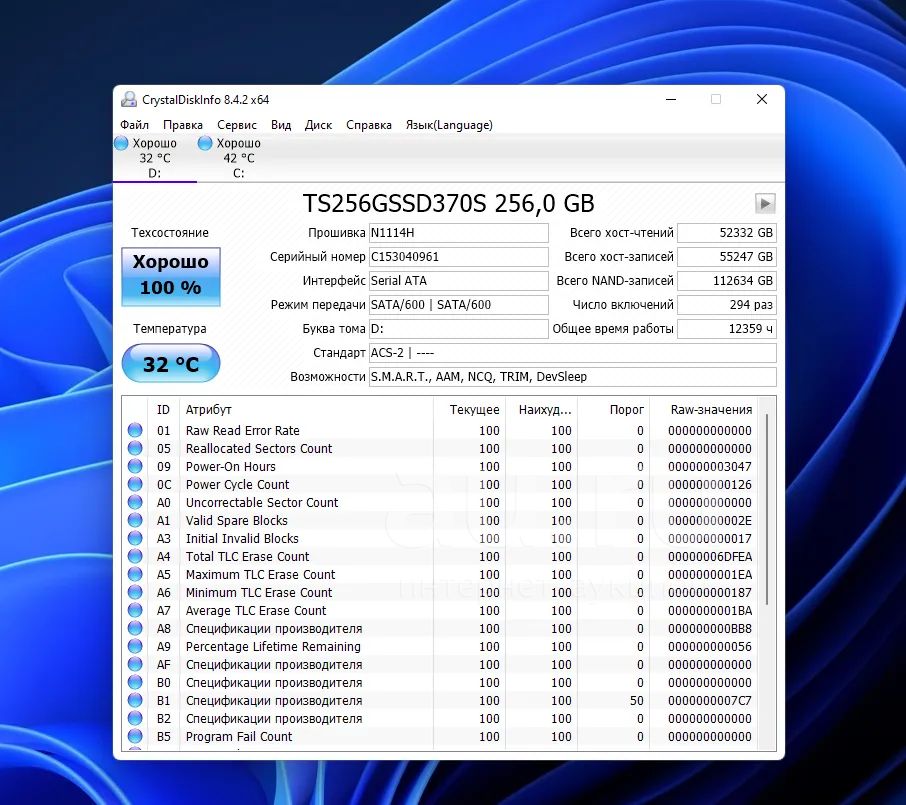Minimize the CrystalDiskInfo window
This screenshot has width=906, height=805.
point(671,99)
